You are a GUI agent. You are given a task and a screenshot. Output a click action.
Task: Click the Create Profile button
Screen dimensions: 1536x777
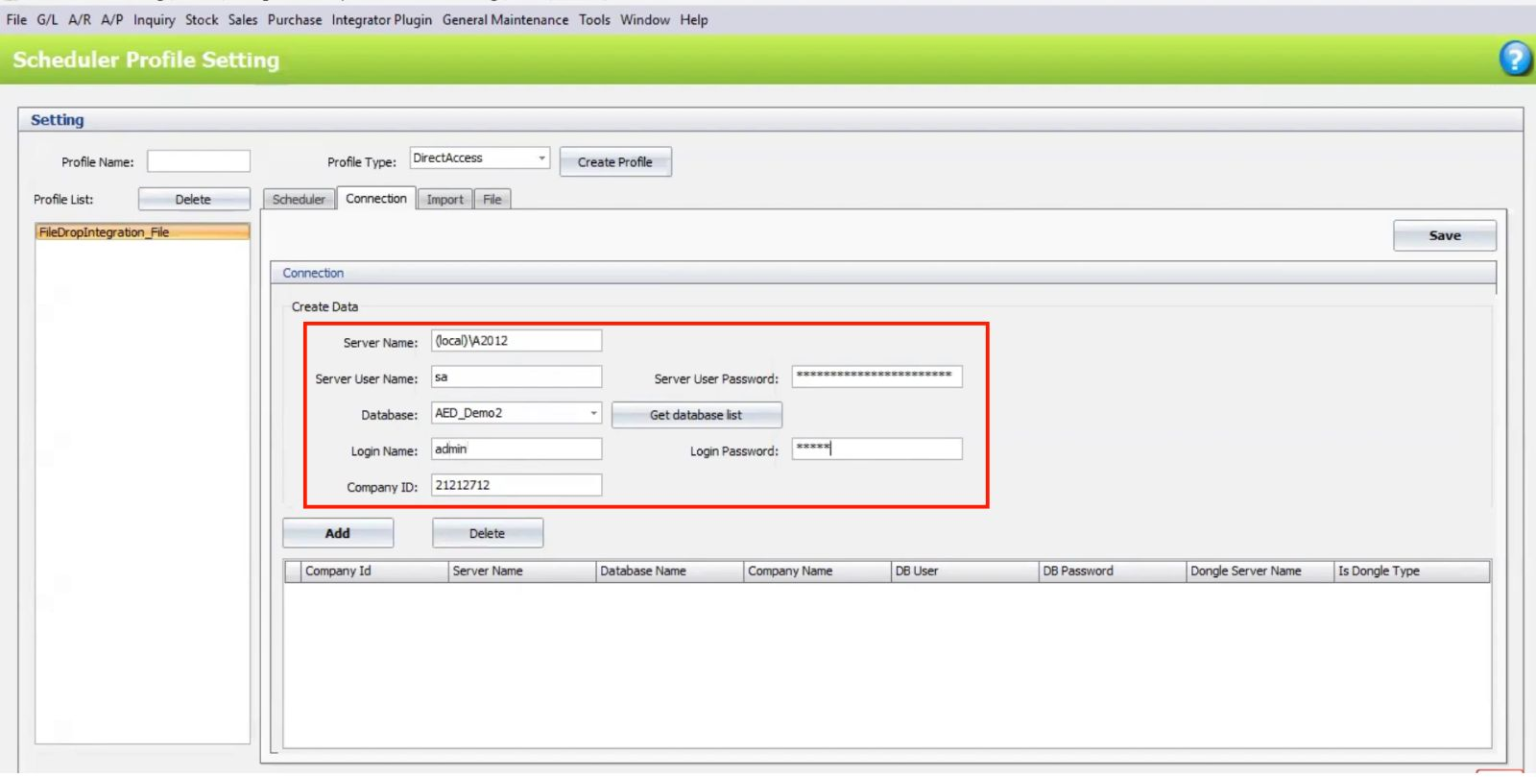[615, 162]
